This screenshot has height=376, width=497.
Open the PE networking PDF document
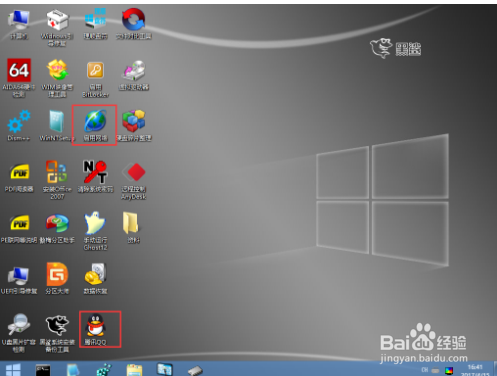click(x=19, y=229)
